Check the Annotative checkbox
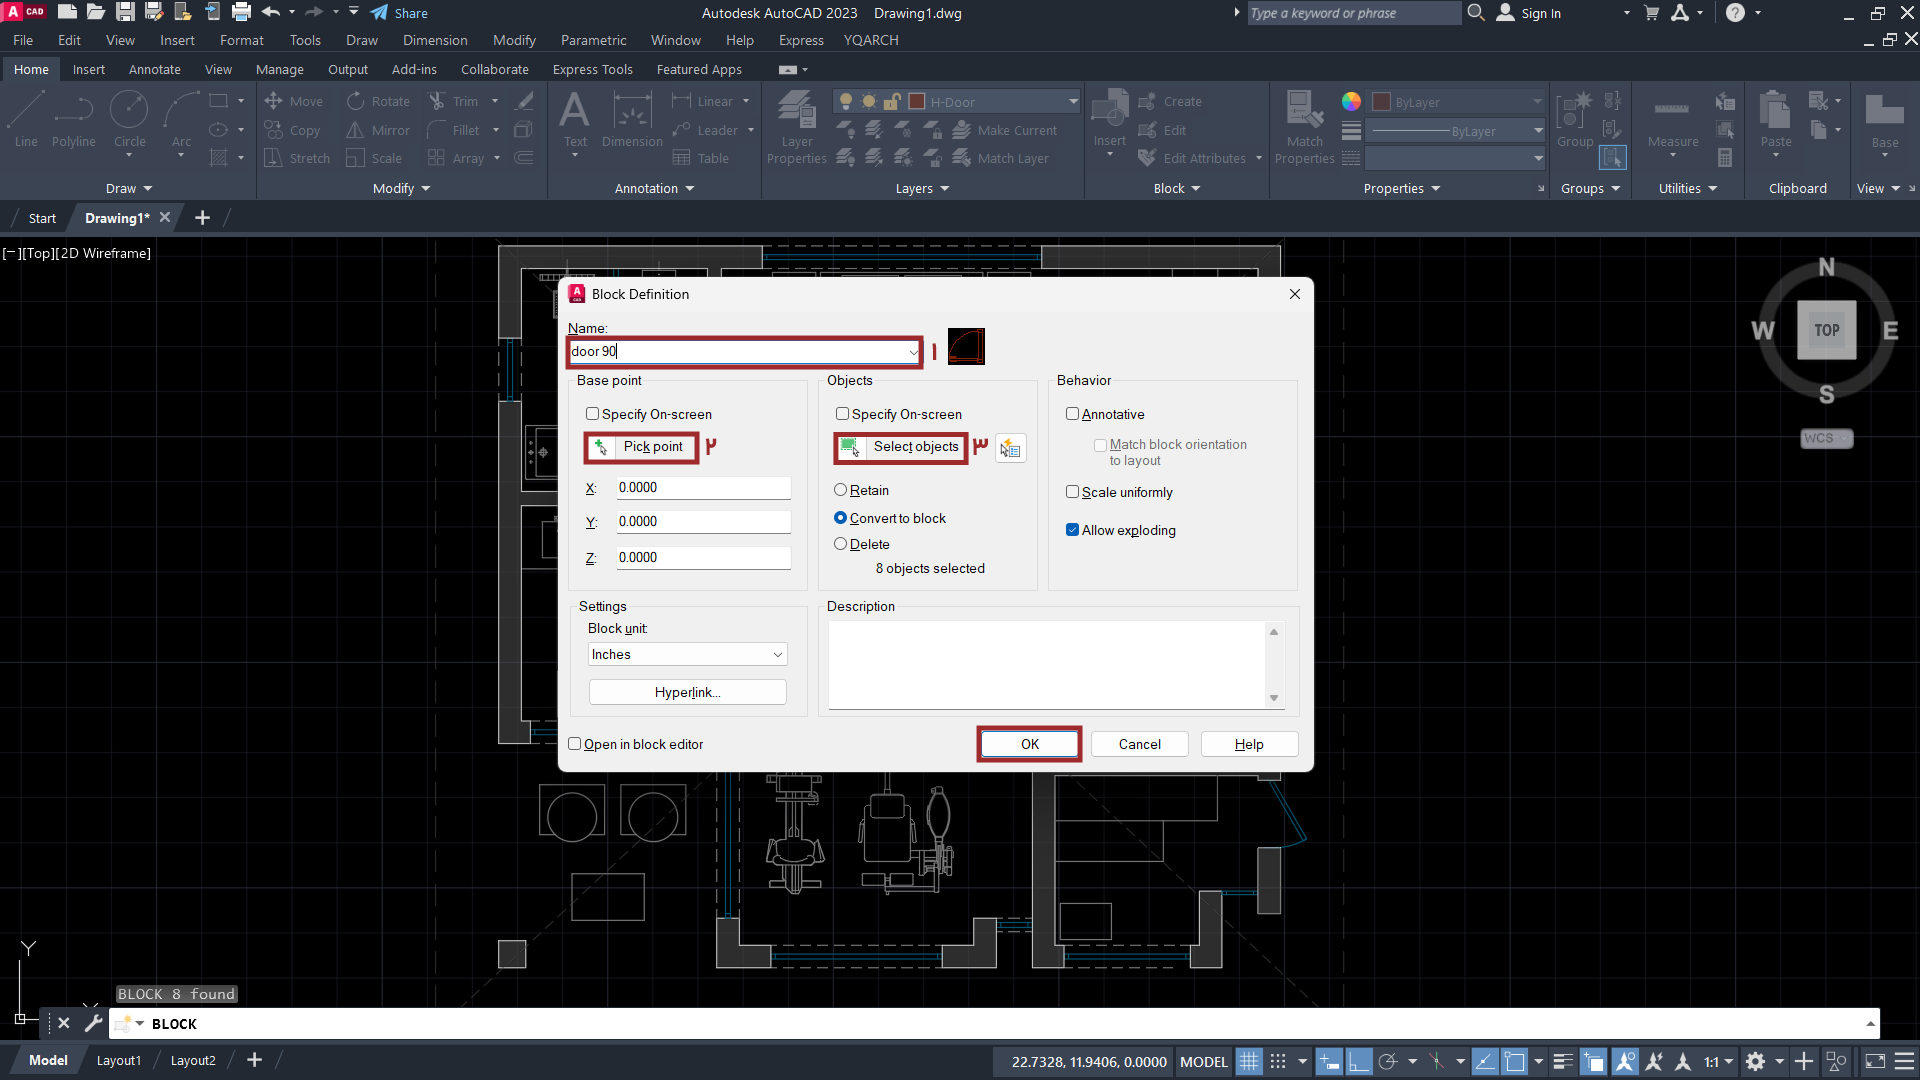The height and width of the screenshot is (1080, 1920). (x=1072, y=414)
